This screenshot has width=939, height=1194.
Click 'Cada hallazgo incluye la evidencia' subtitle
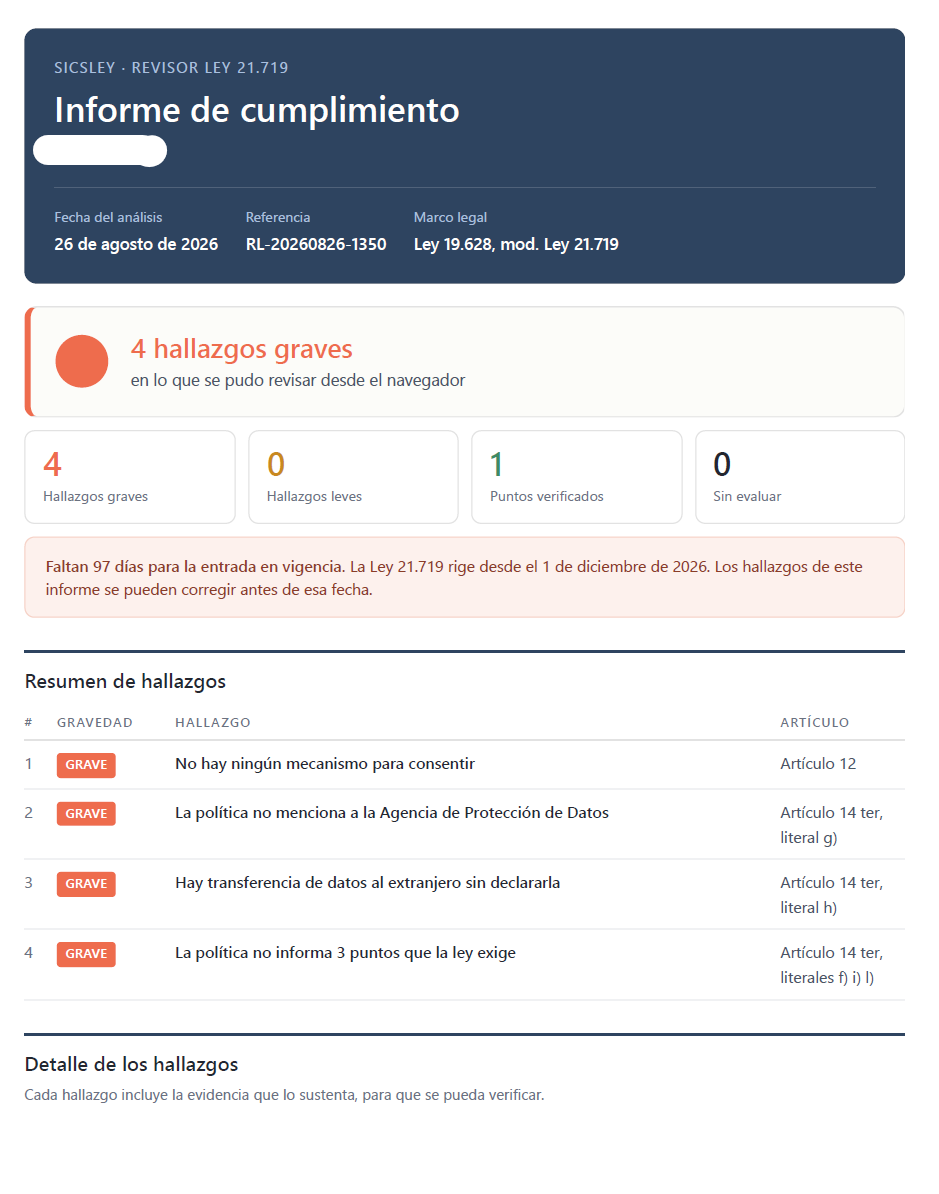coord(284,1095)
